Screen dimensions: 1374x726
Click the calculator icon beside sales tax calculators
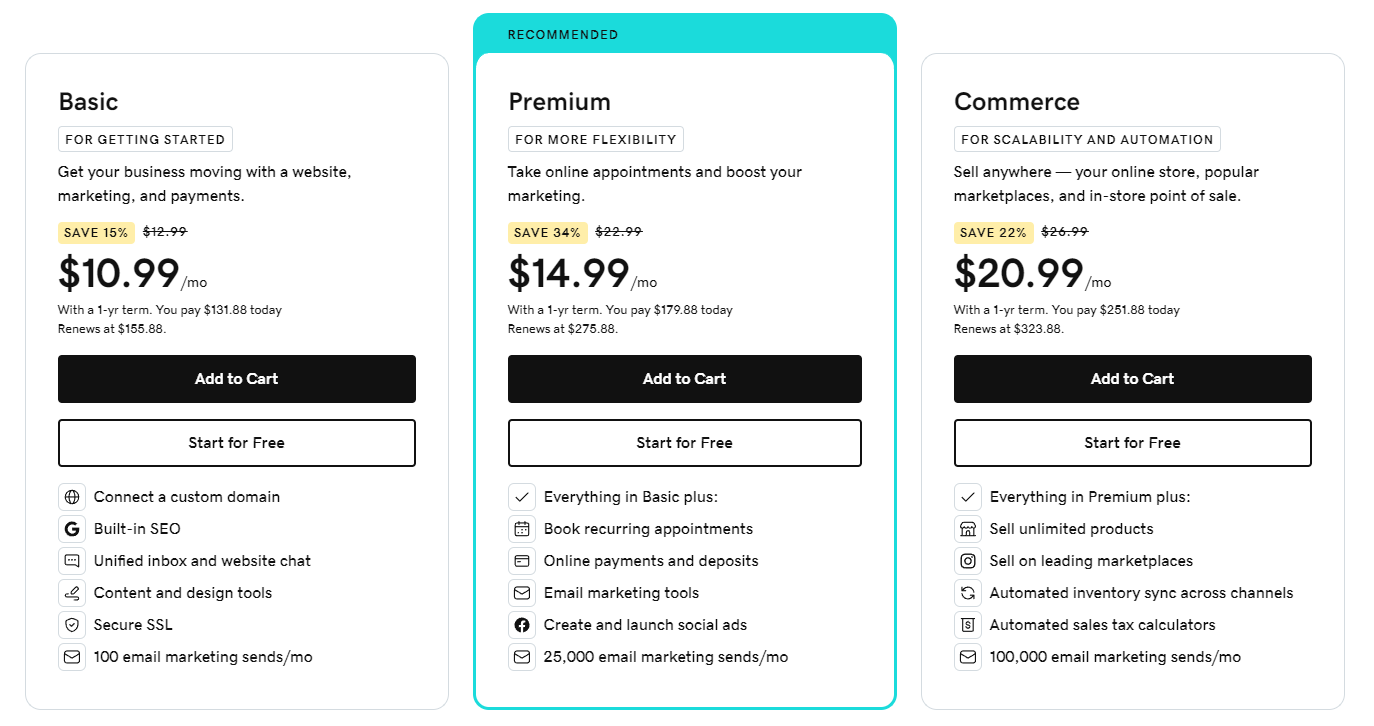[x=967, y=625]
